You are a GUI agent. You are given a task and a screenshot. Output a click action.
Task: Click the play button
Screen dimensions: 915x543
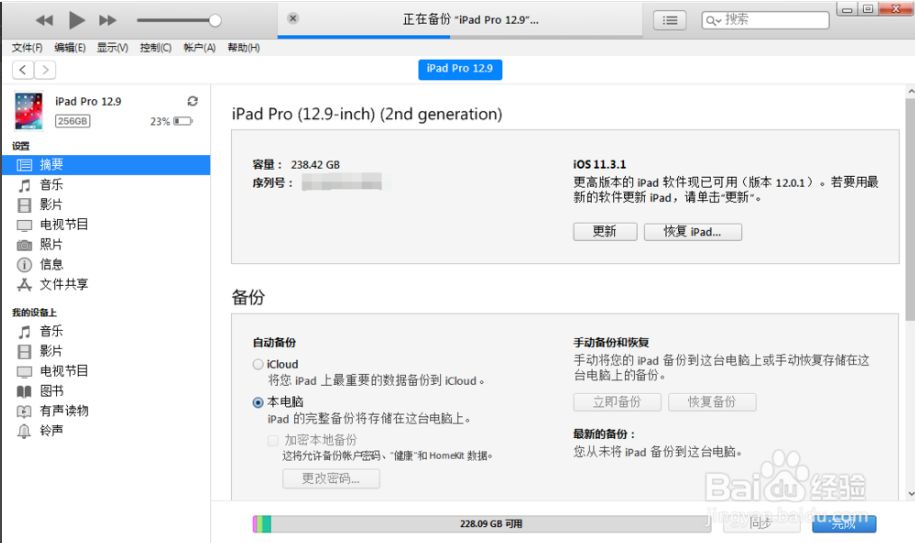point(76,20)
